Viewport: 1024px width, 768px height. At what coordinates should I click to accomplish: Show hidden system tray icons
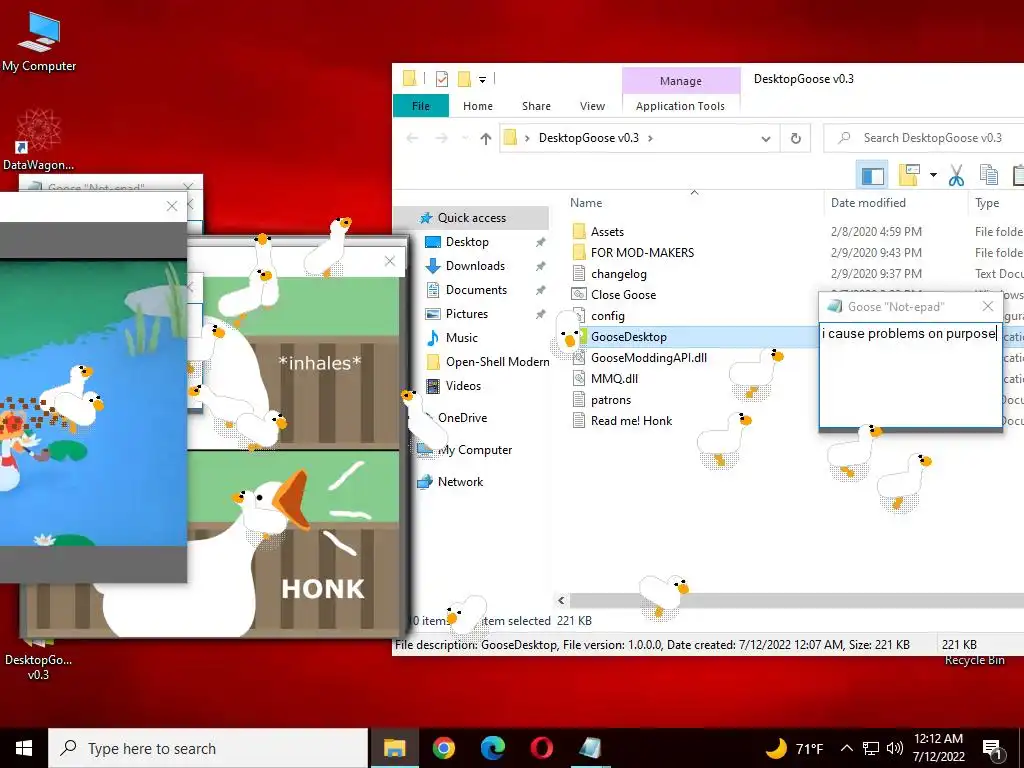(x=846, y=748)
